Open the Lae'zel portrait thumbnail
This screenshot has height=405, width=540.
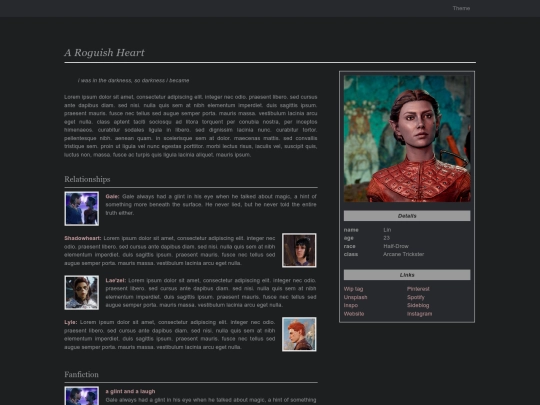[82, 292]
